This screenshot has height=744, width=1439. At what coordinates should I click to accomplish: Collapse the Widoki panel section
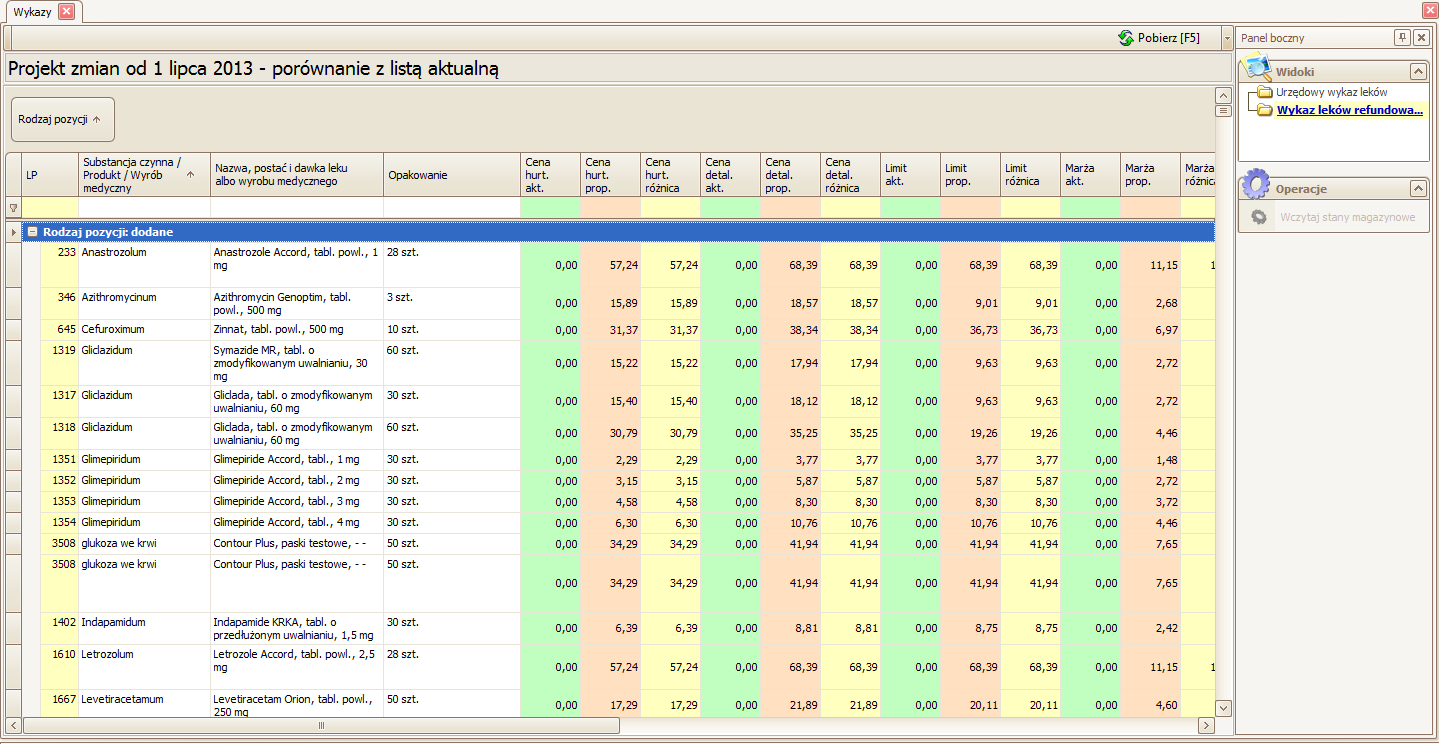pyautogui.click(x=1418, y=72)
